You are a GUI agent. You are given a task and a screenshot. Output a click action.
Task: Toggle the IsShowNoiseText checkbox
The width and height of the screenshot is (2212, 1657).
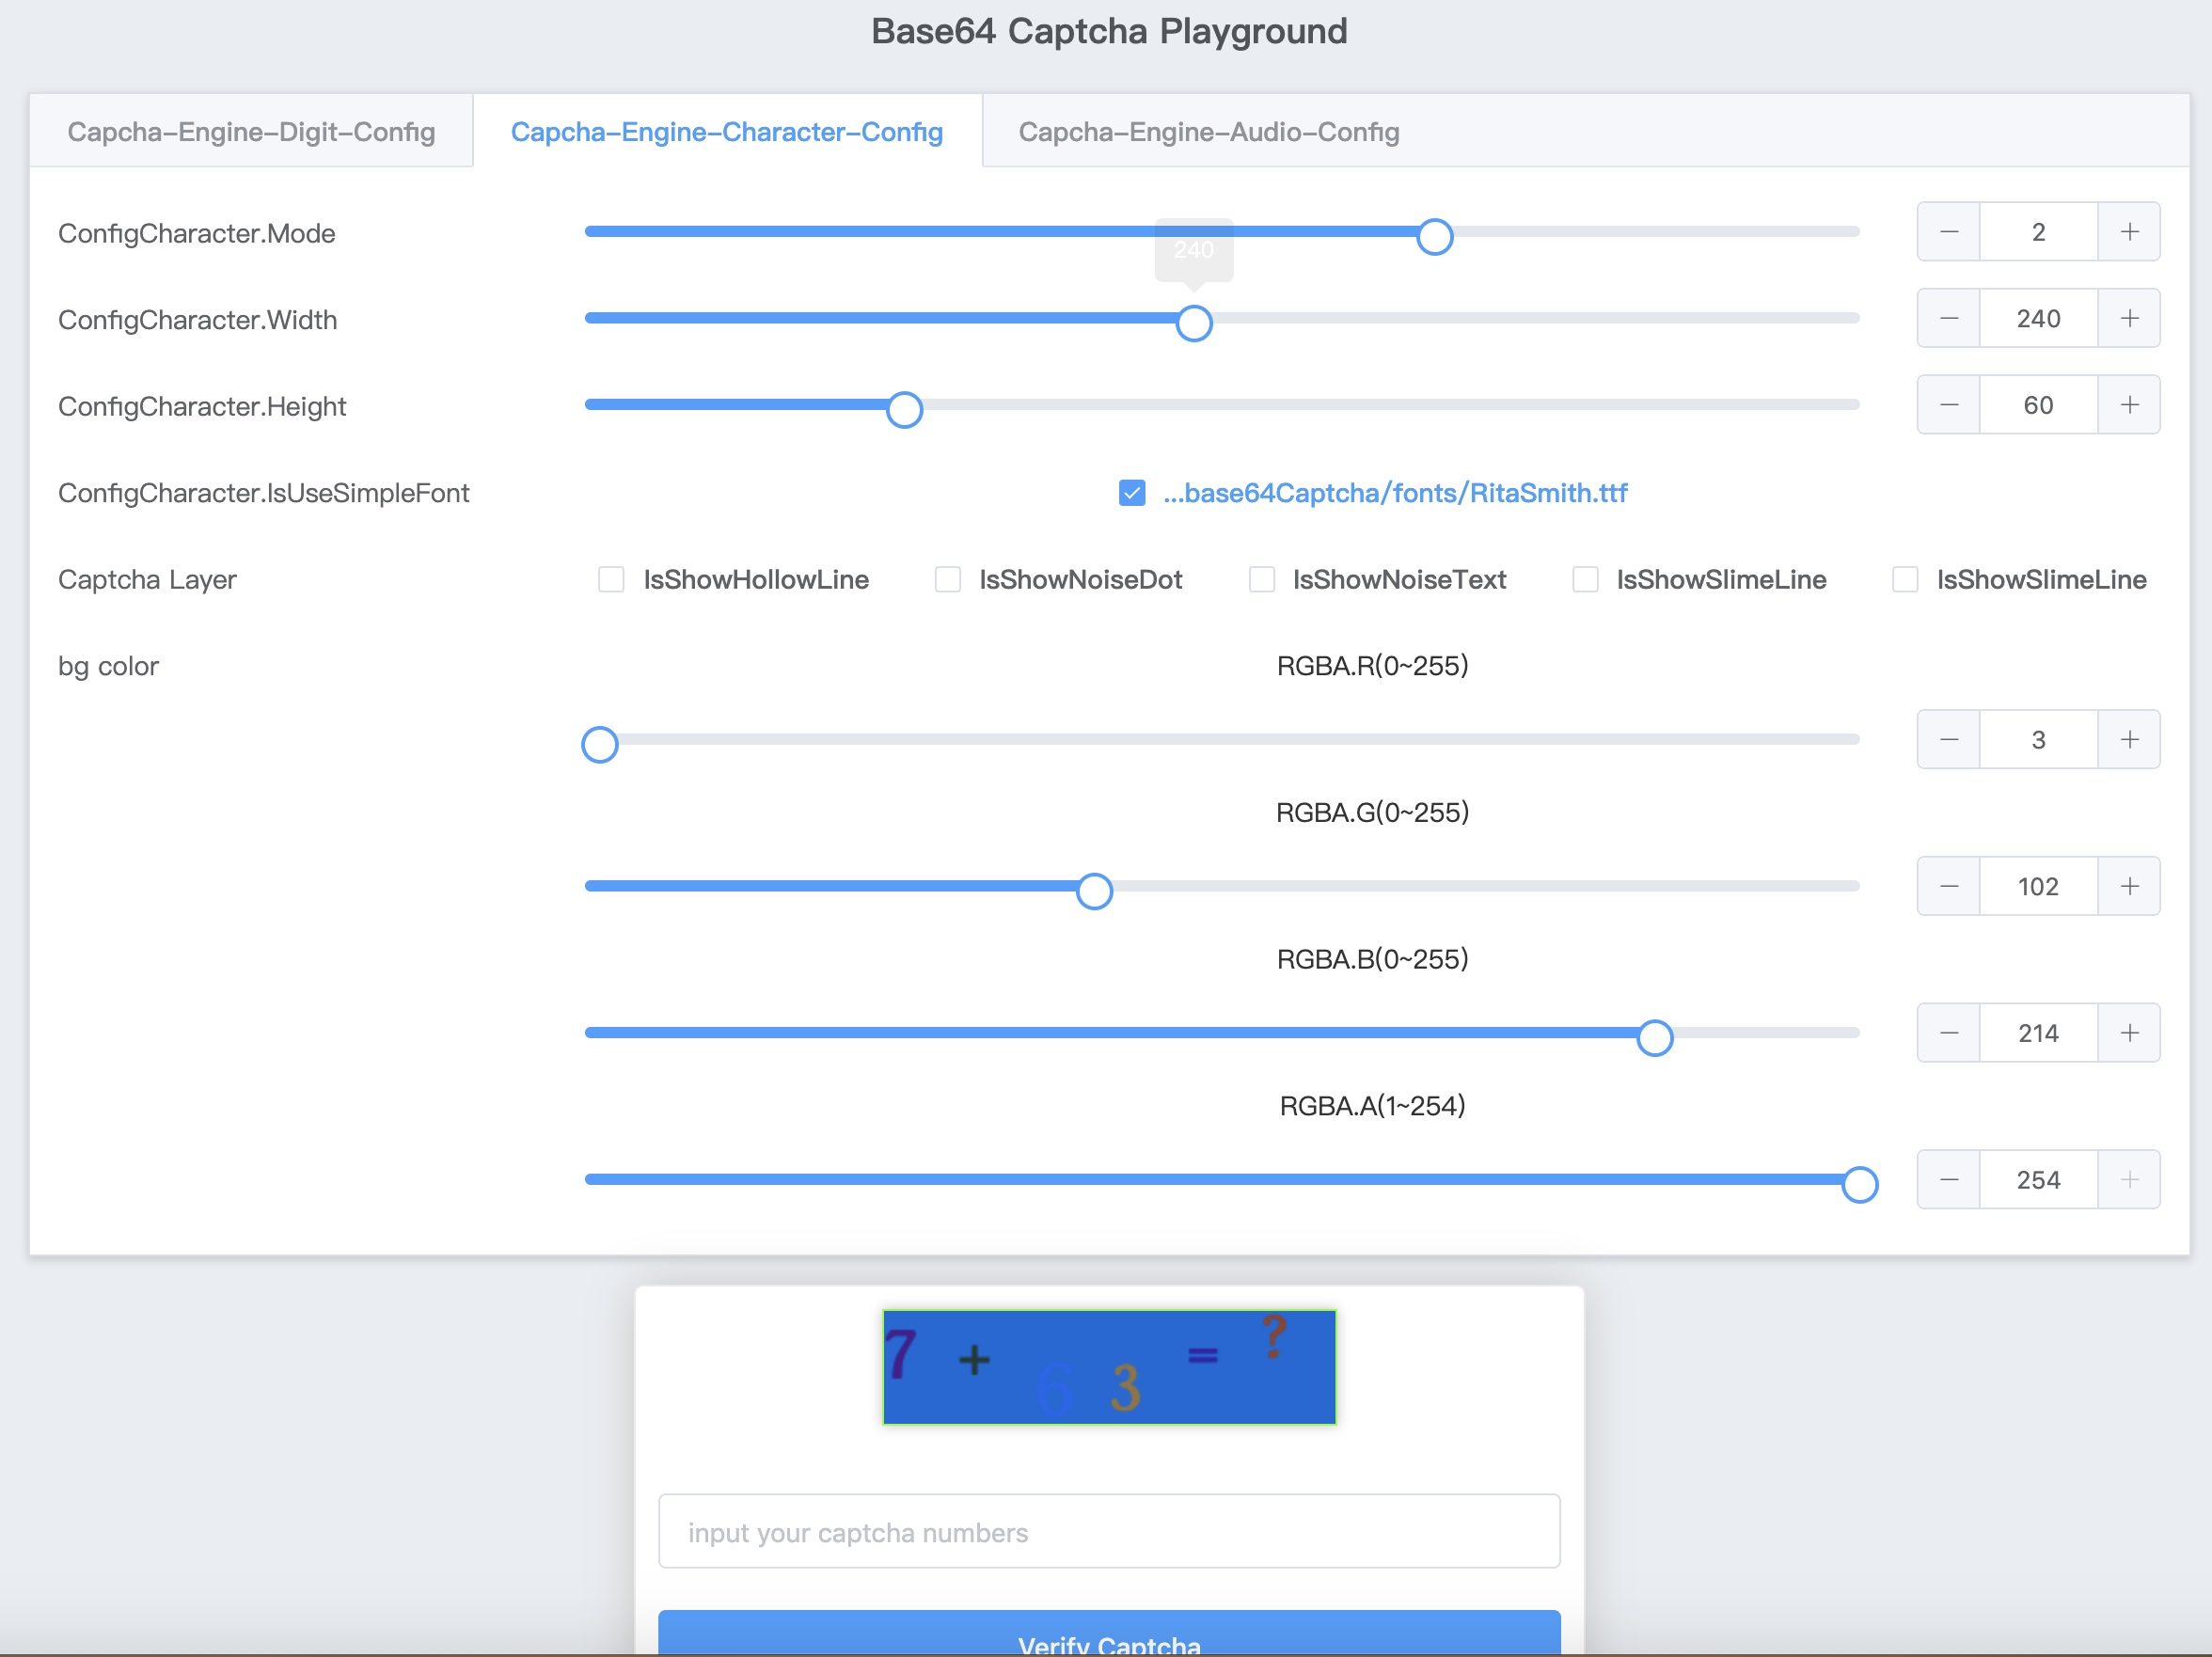coord(1261,580)
